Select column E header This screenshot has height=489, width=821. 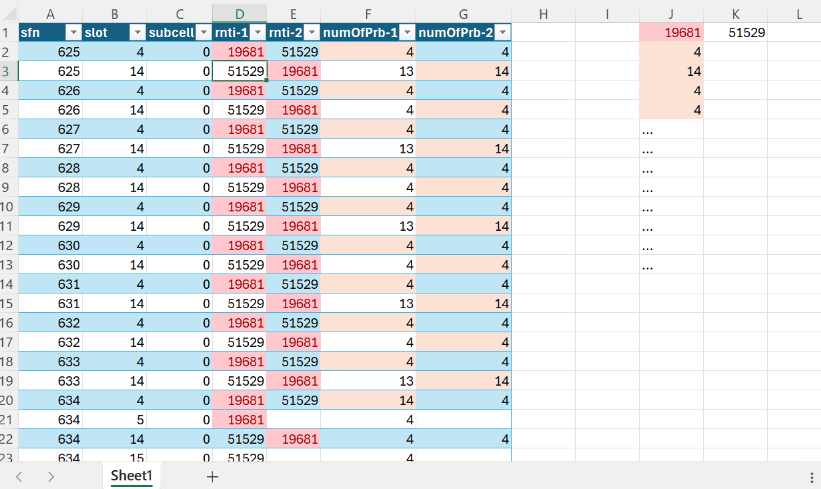coord(293,14)
